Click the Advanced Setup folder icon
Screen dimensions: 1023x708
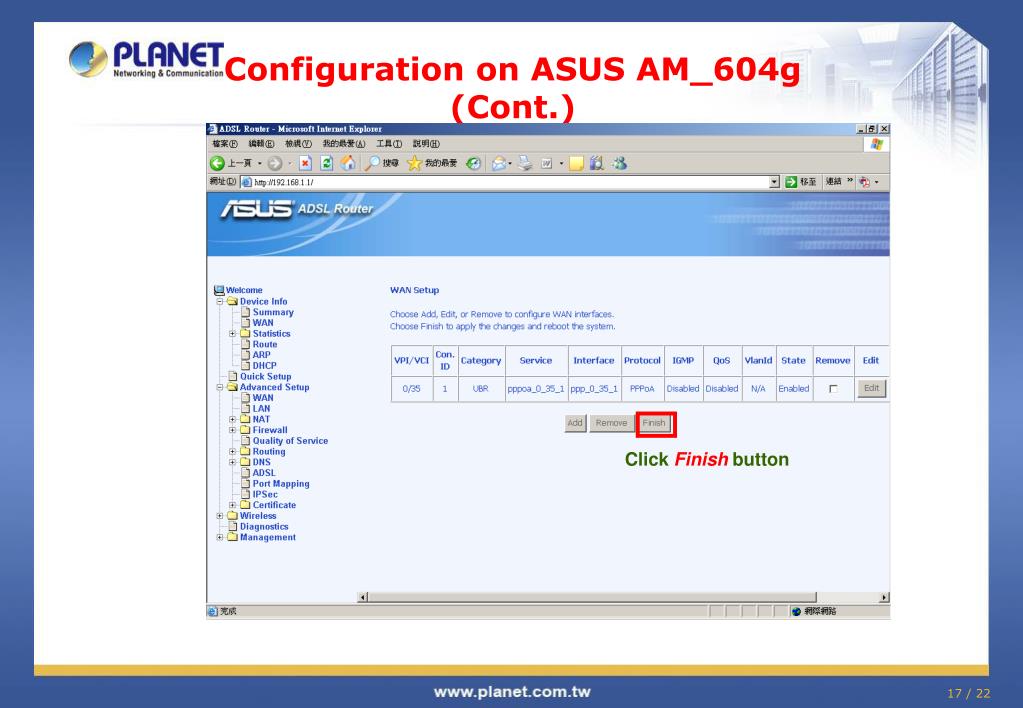pos(232,387)
